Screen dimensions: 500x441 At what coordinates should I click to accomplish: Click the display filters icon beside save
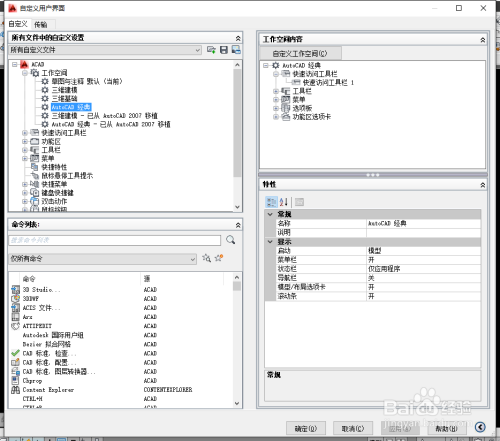click(x=236, y=50)
